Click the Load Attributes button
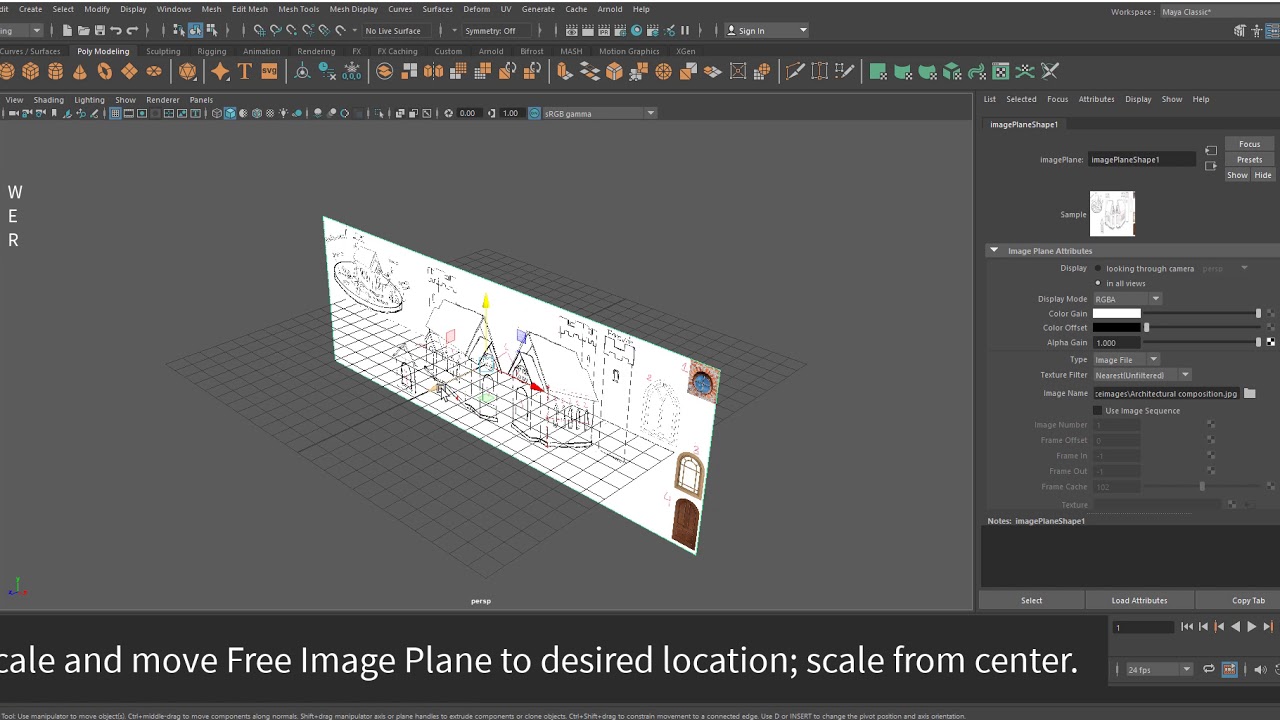Screen dimensions: 1280x720 point(1139,601)
